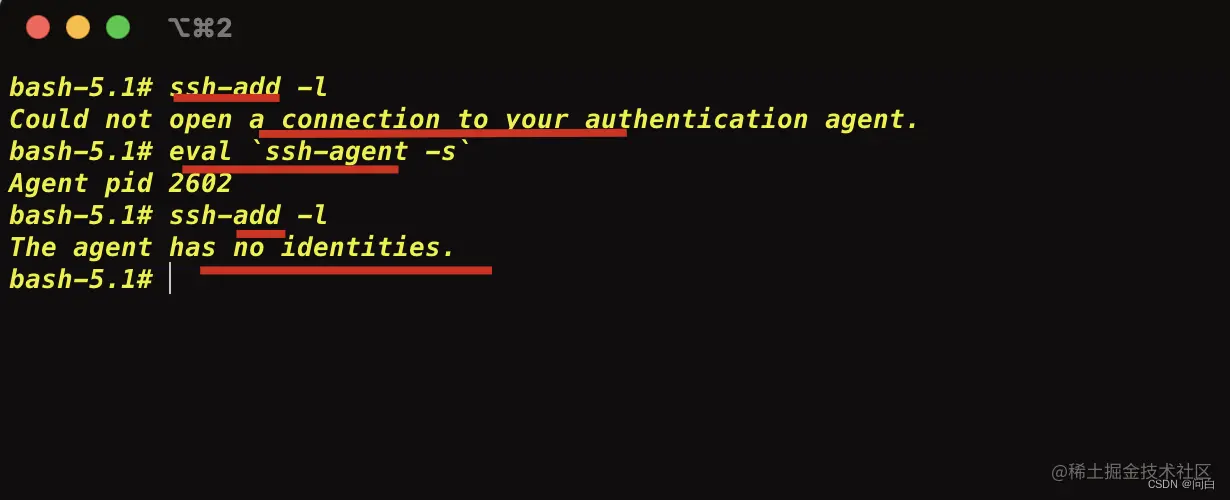Click the second 'ssh-add -l' command
The width and height of the screenshot is (1230, 500).
248,215
